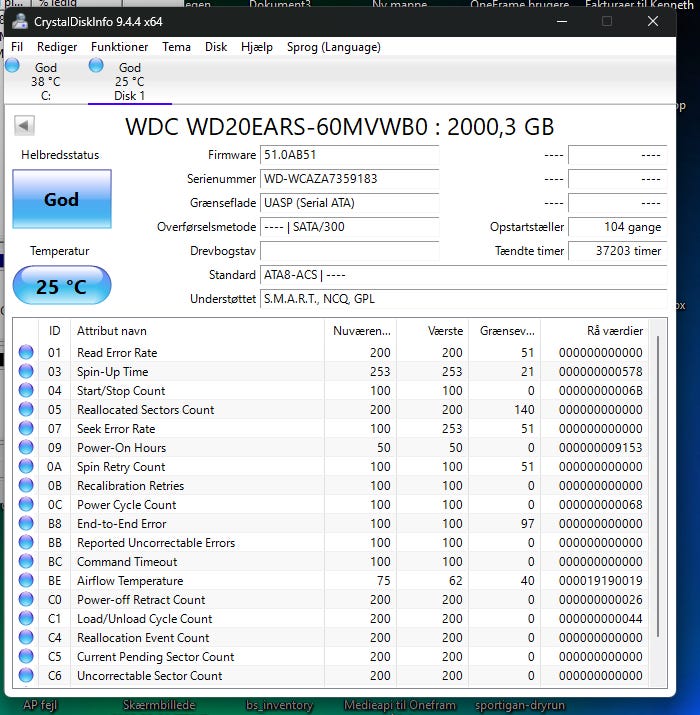
Task: Click the serial number field WD-WCAZA7359183
Action: [x=349, y=179]
